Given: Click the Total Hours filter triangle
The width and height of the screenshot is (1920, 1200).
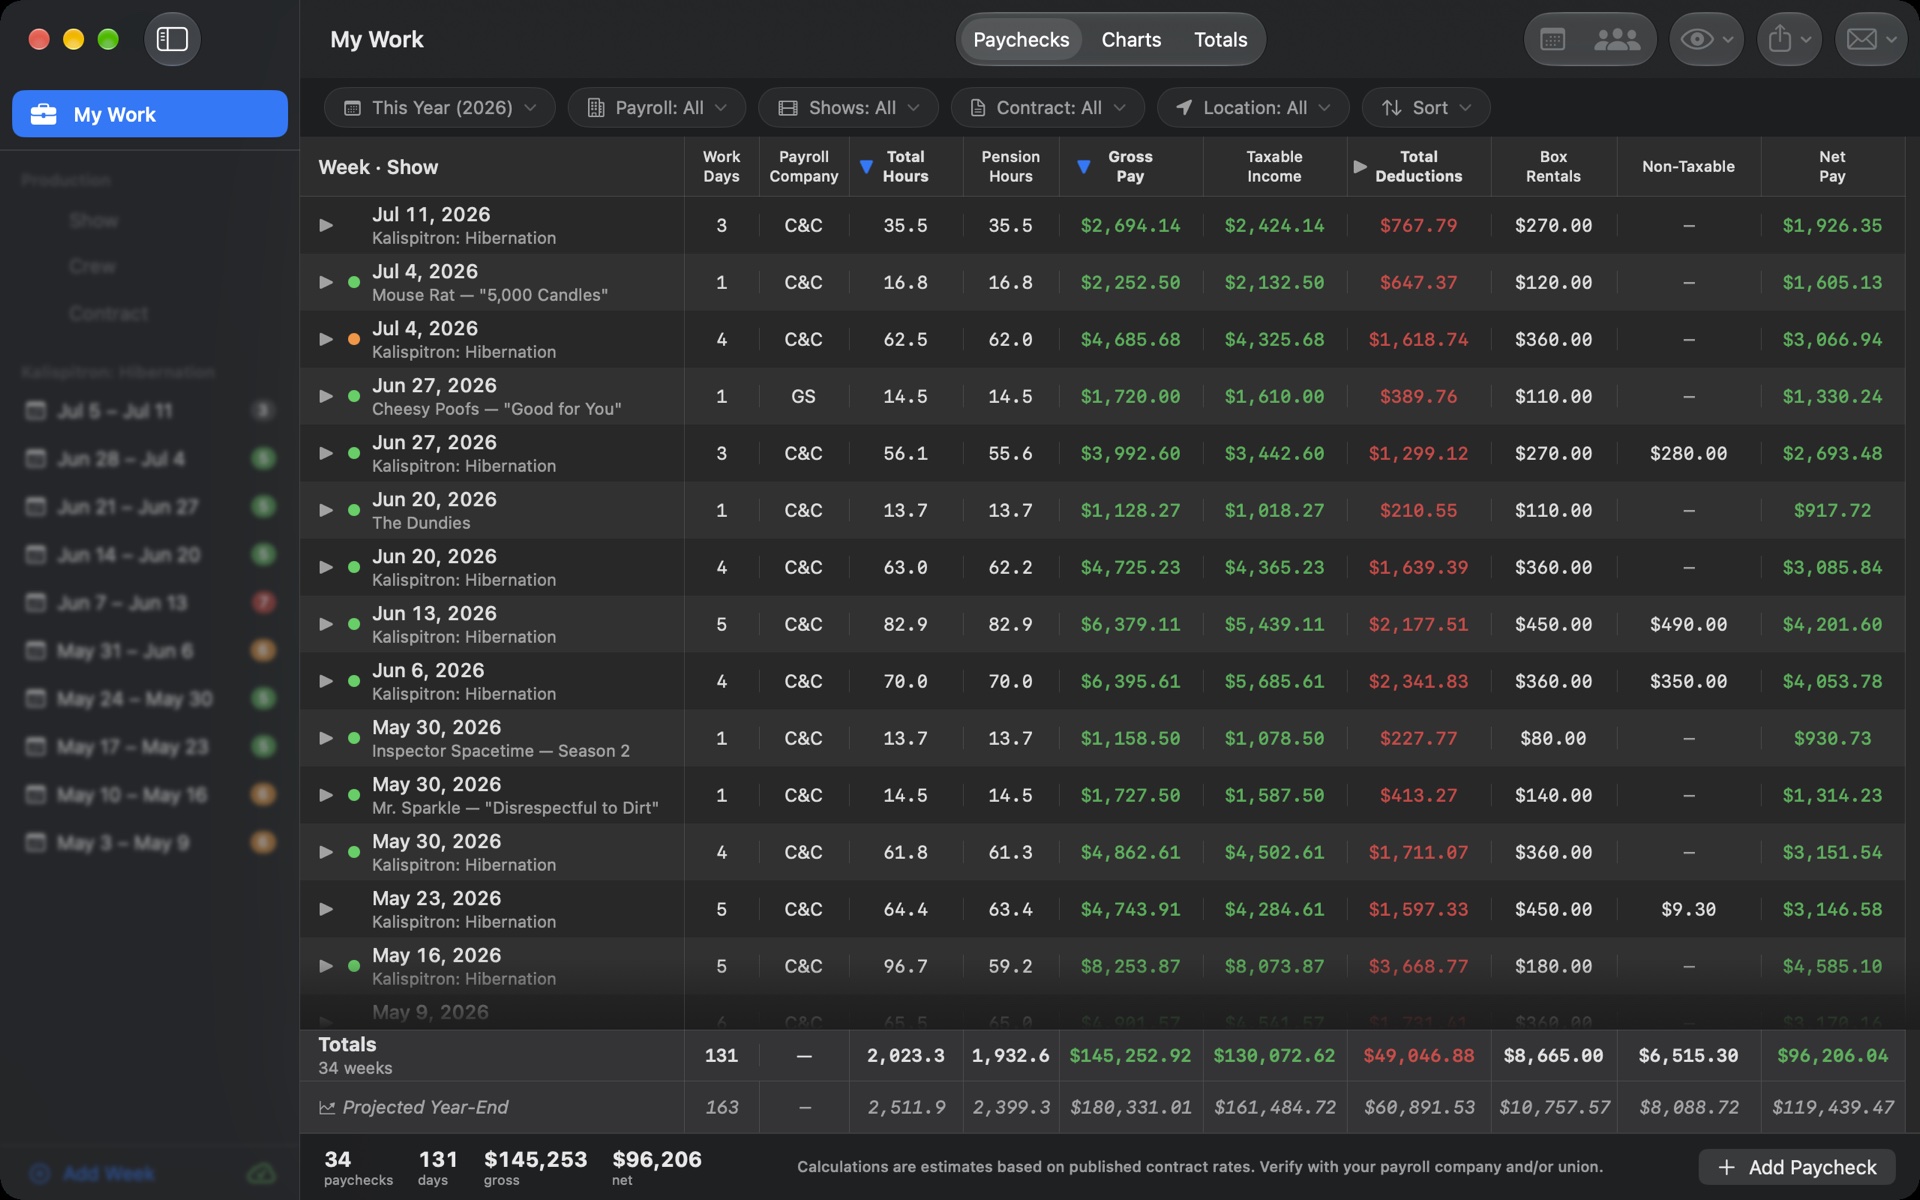Looking at the screenshot, I should point(866,166).
